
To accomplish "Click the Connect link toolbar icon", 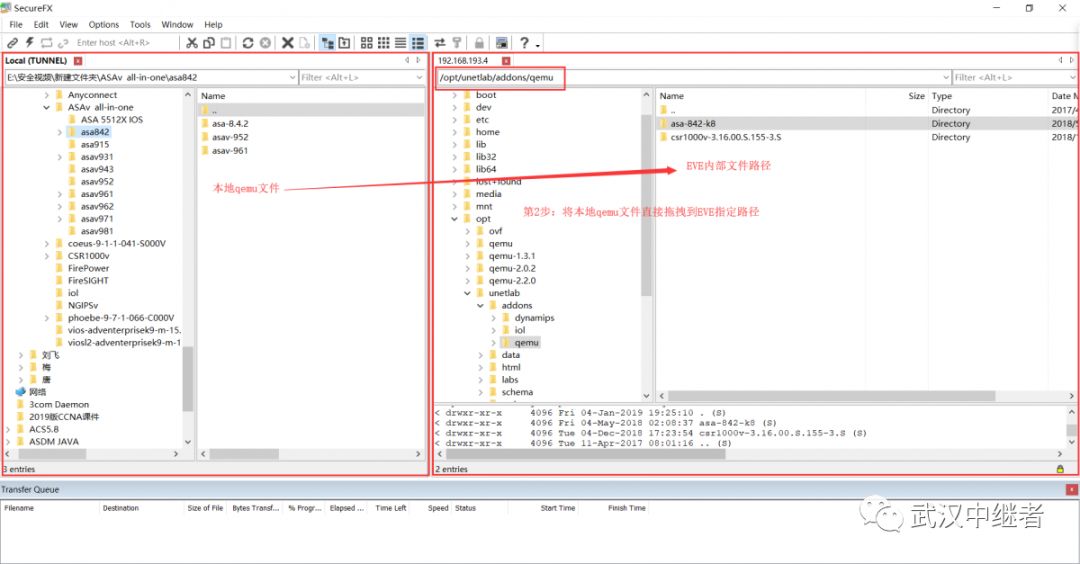I will point(12,43).
